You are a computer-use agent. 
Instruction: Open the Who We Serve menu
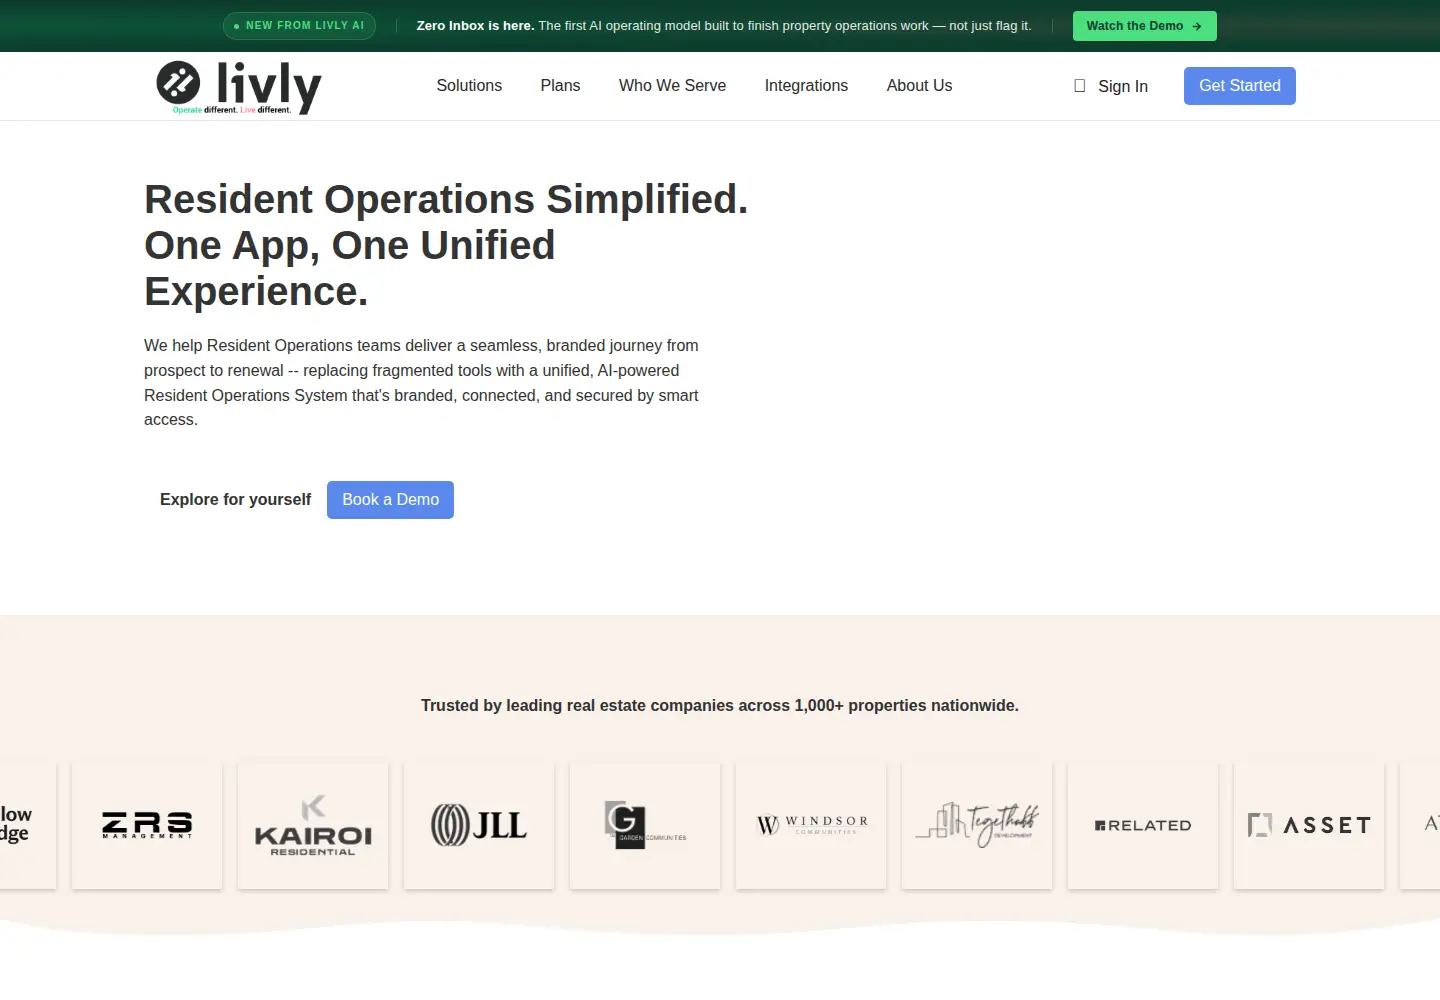point(672,86)
